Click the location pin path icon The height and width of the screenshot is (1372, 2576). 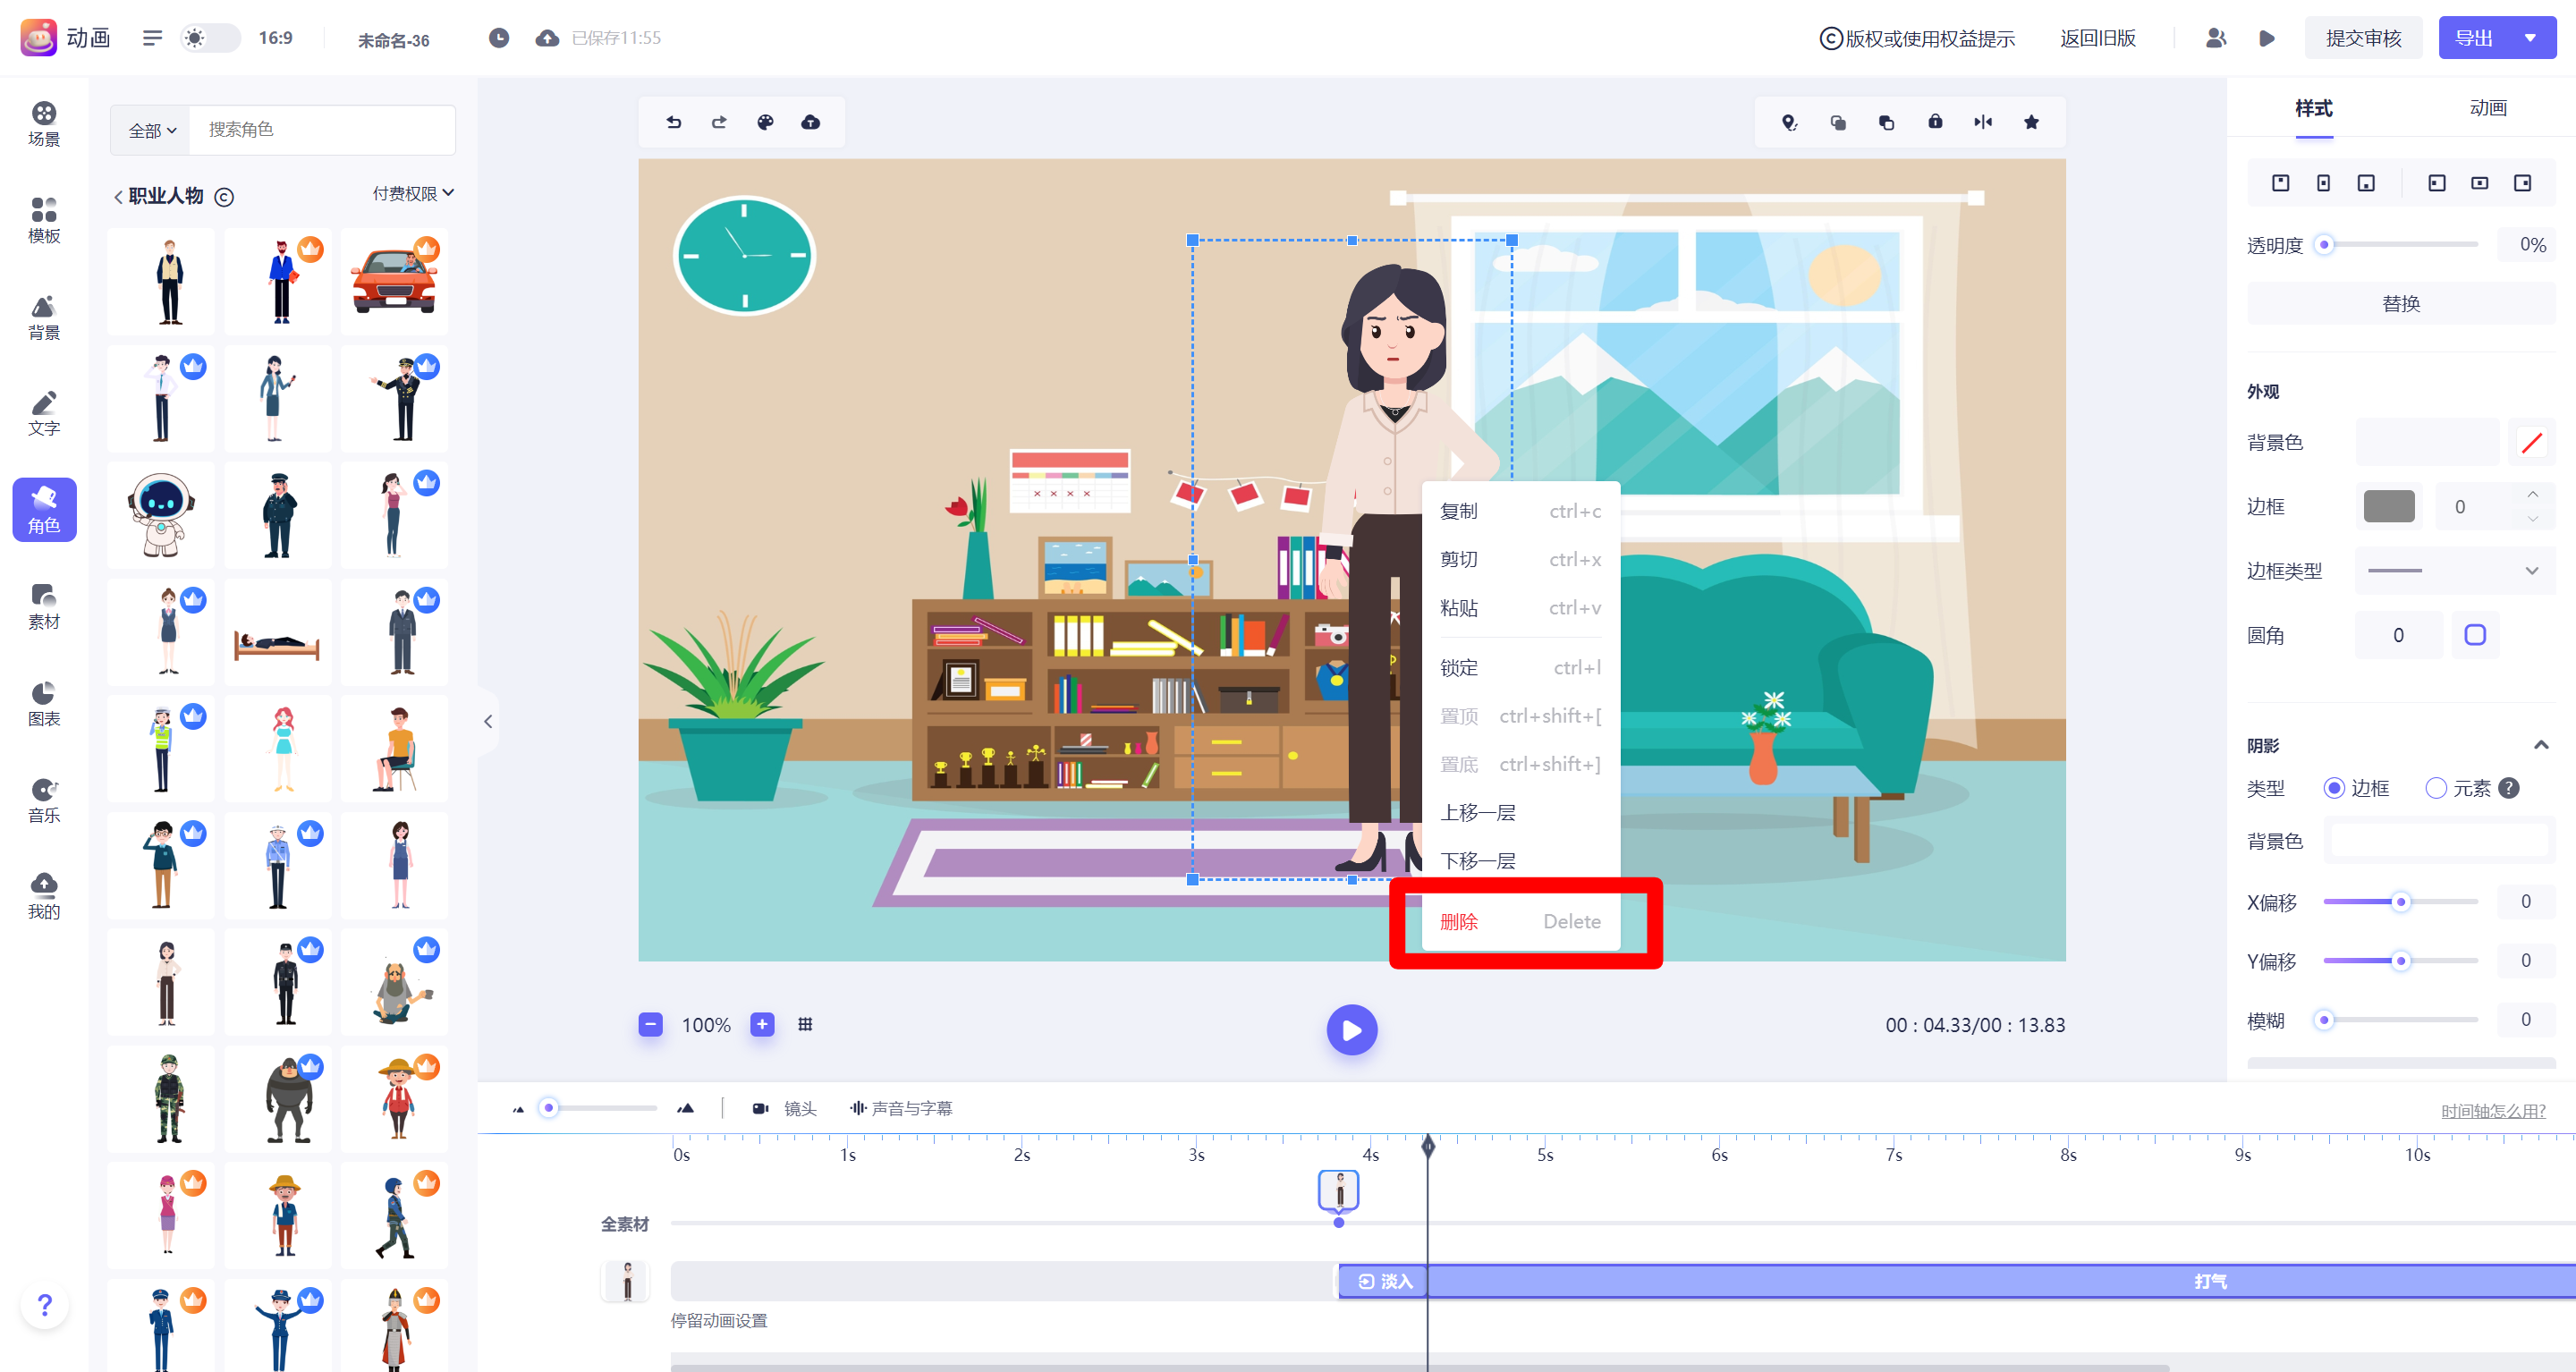click(x=1790, y=122)
